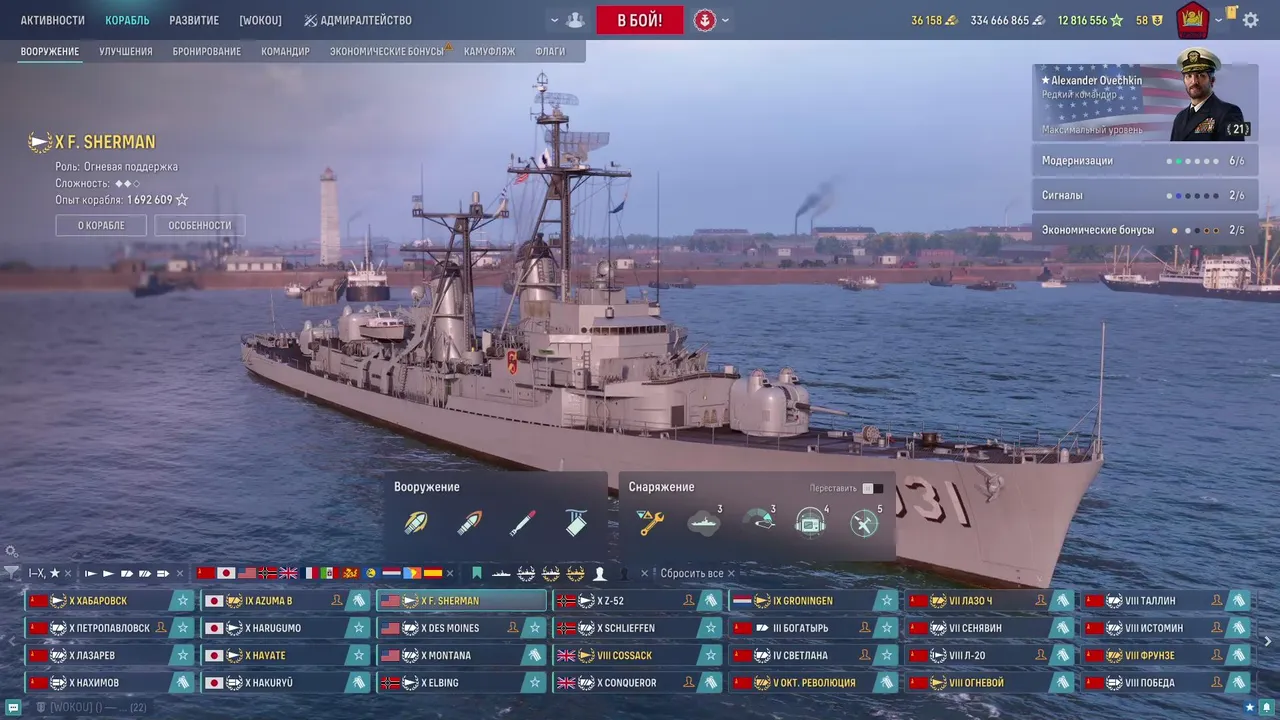Screen dimensions: 1280x720
Task: Toggle the USA flag nation filter
Action: [247, 573]
